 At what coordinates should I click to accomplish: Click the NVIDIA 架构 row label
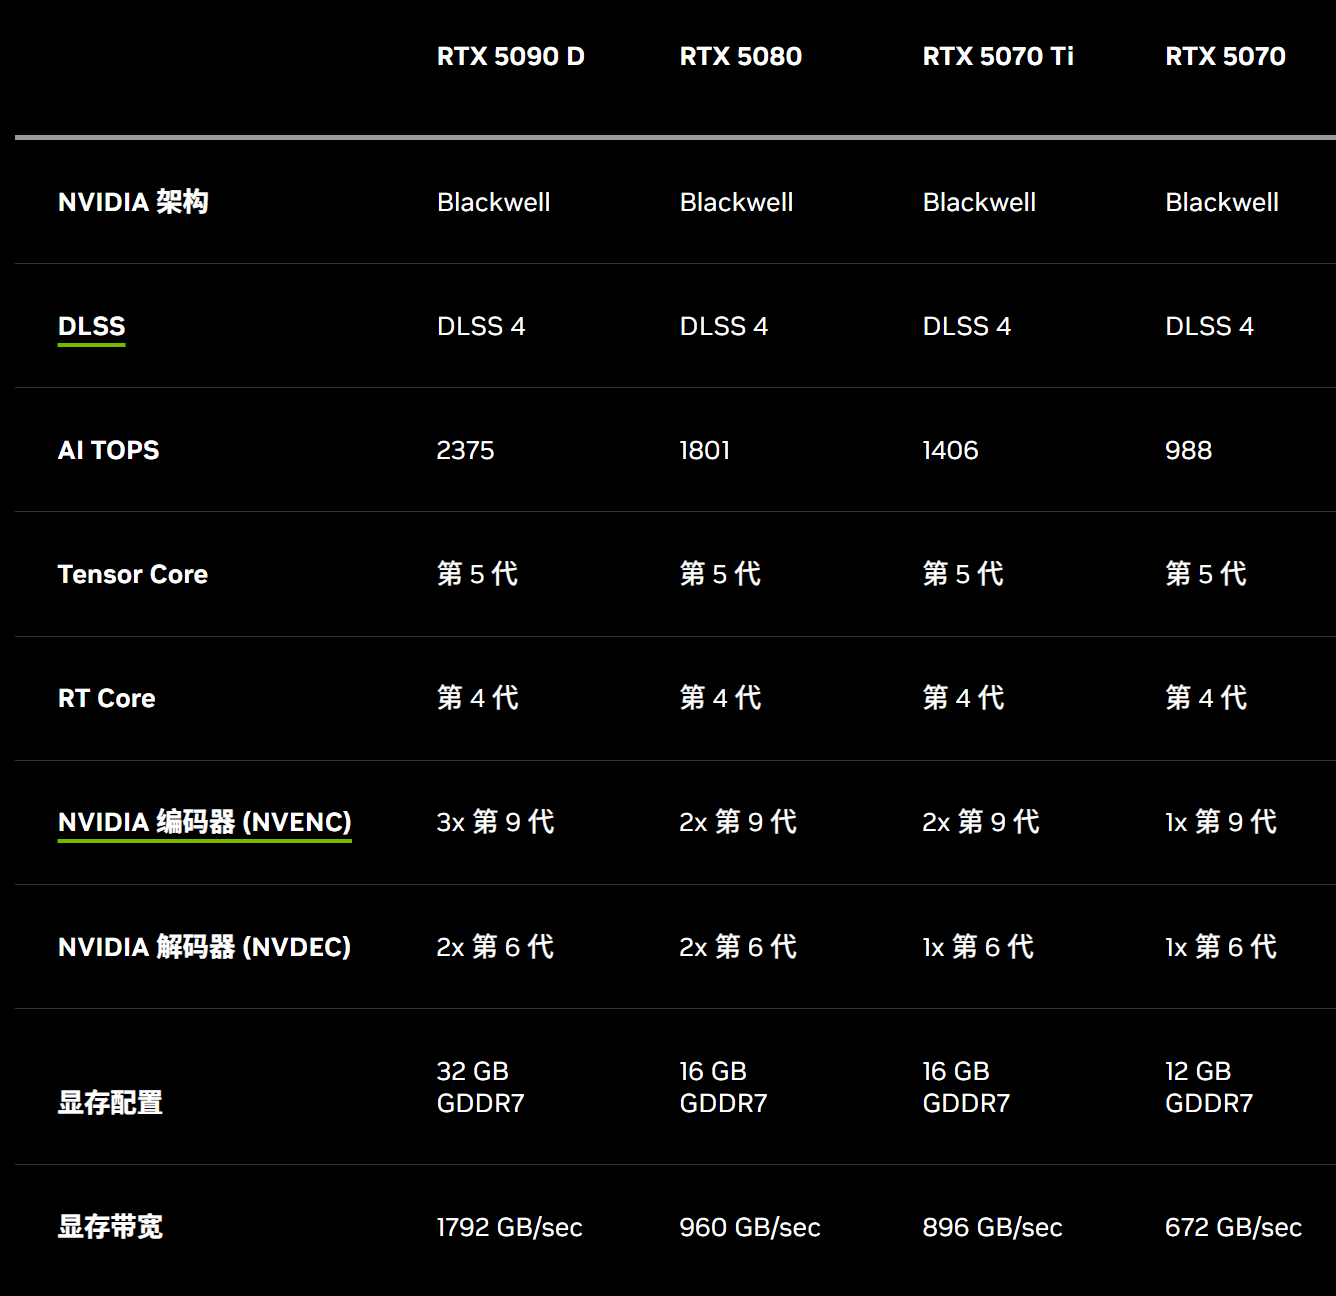tap(133, 202)
